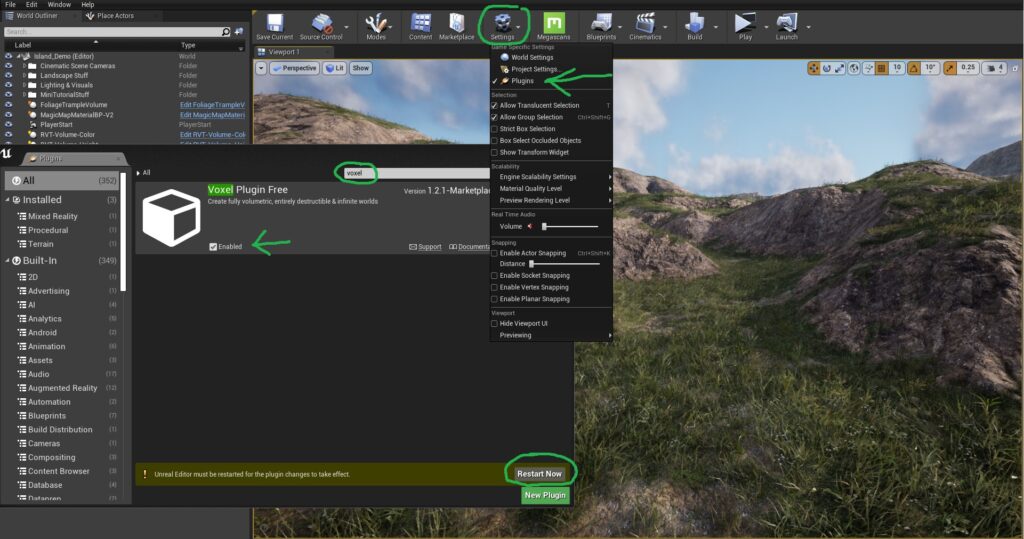Image resolution: width=1024 pixels, height=539 pixels.
Task: Click the Save Current toolbar icon
Action: click(274, 24)
